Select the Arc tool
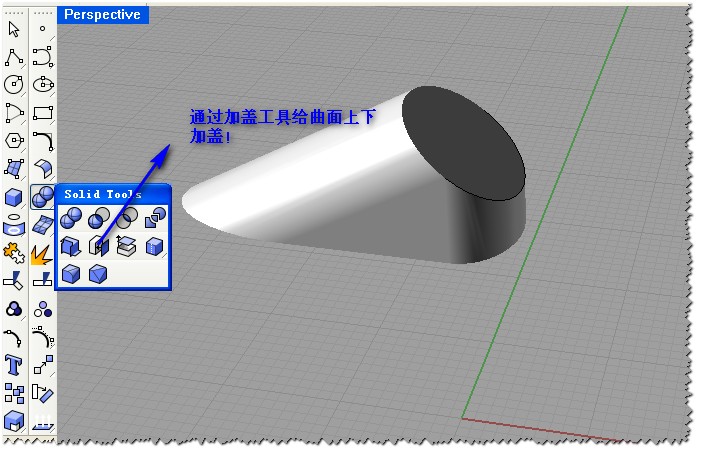Viewport: 702px width, 454px height. tap(14, 112)
